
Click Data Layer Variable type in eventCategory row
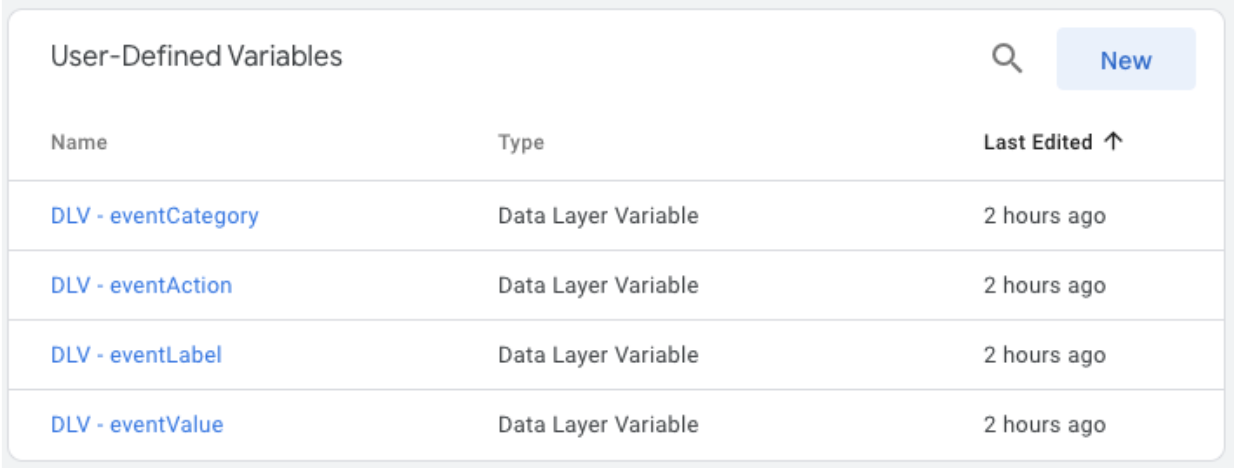[x=598, y=215]
